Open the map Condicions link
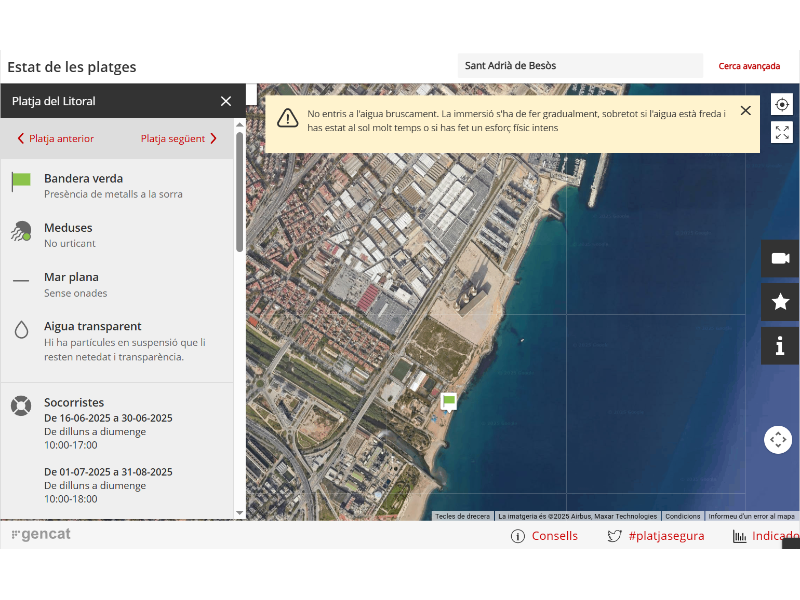This screenshot has height=600, width=800. (683, 516)
